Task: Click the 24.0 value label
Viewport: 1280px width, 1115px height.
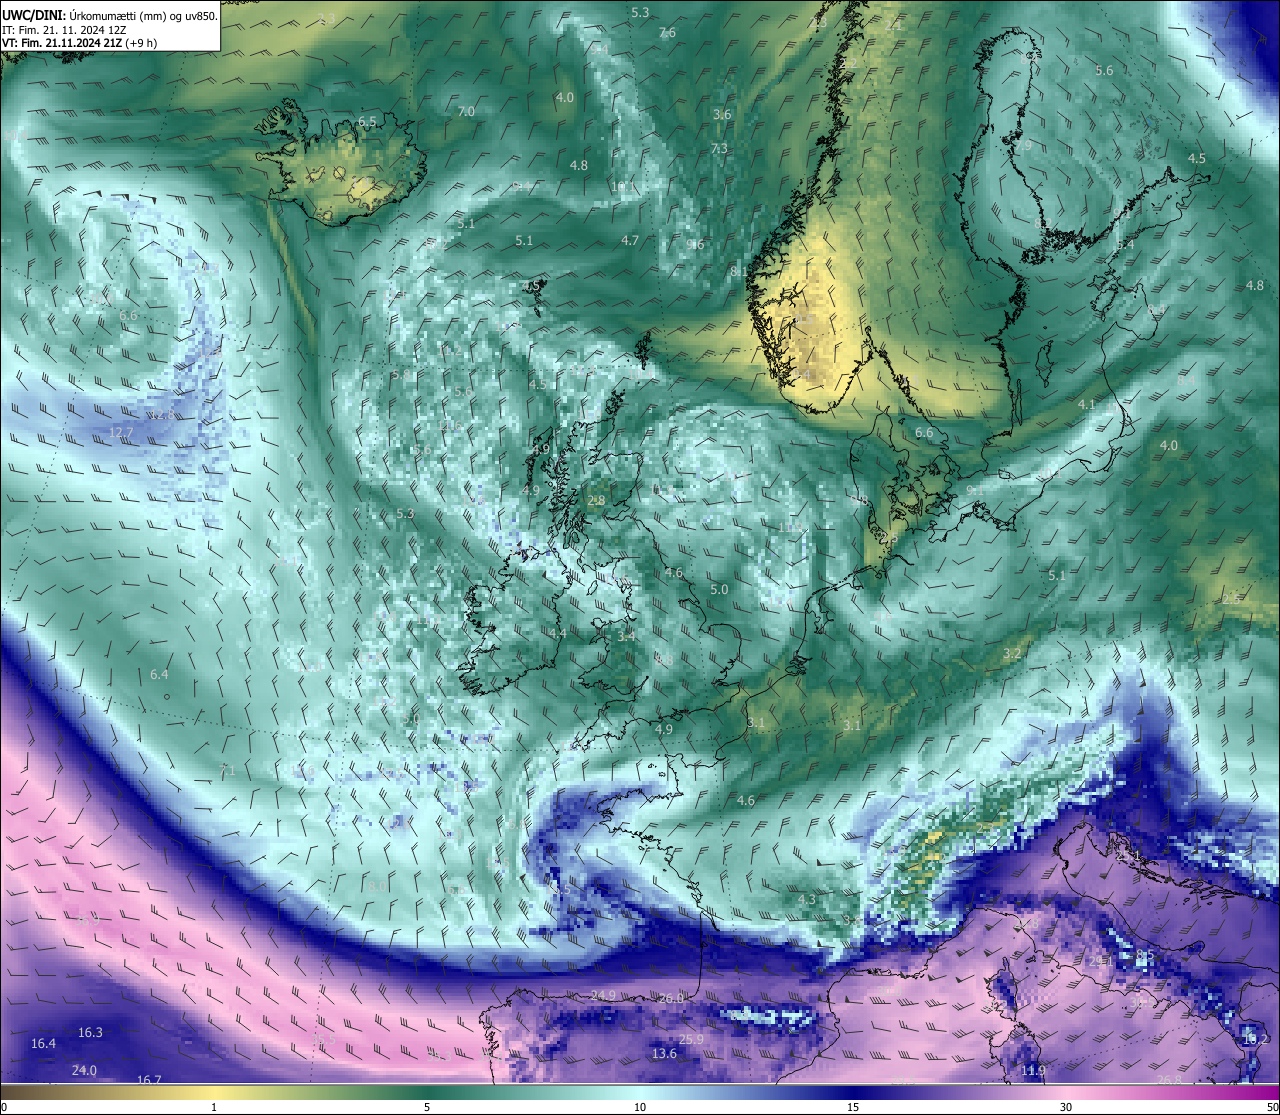Action: 84,1071
